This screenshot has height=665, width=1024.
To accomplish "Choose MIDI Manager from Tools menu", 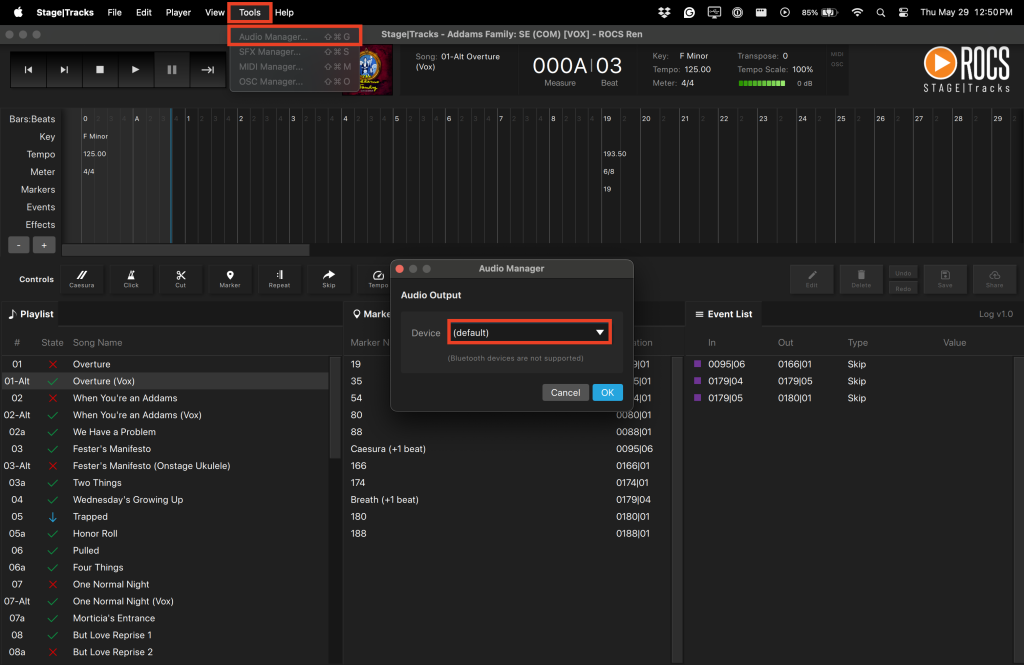I will [294, 67].
